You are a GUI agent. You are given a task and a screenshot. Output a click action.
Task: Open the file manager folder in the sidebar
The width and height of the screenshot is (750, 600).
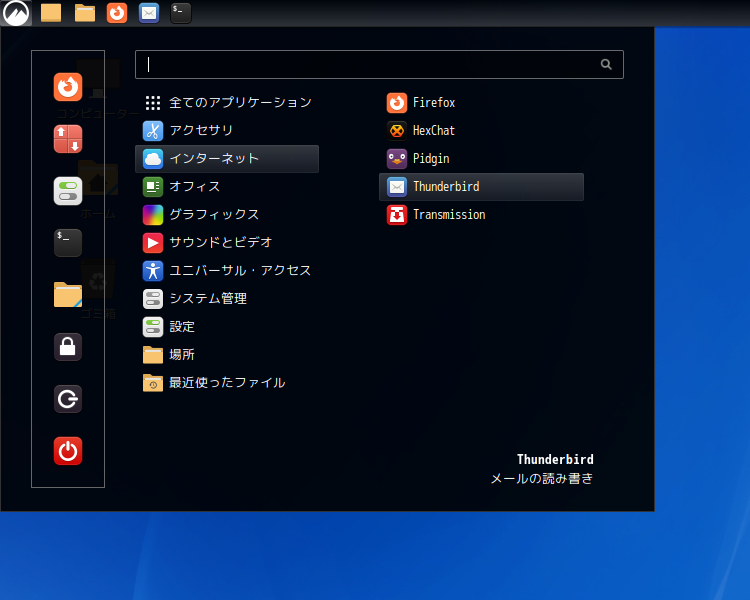[x=68, y=295]
